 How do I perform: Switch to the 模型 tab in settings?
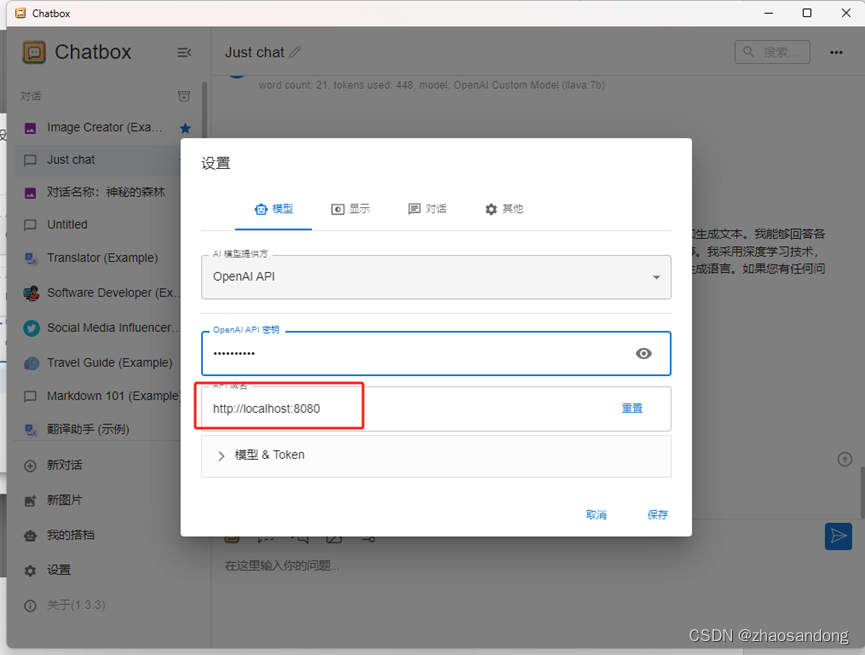point(274,209)
